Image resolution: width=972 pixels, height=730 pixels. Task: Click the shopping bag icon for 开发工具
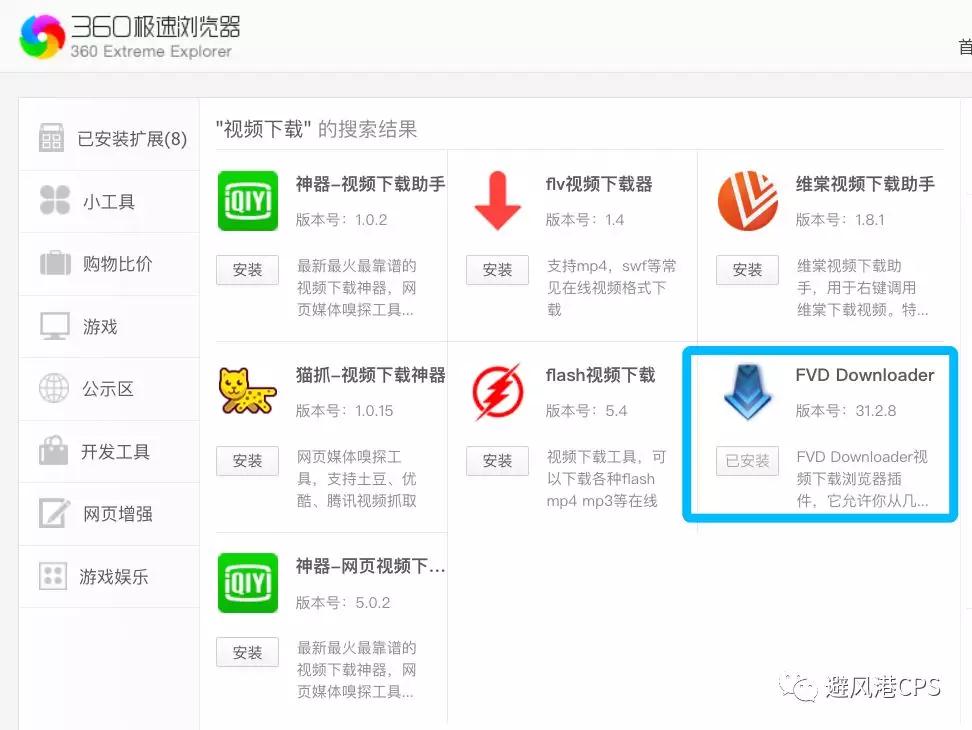(53, 451)
